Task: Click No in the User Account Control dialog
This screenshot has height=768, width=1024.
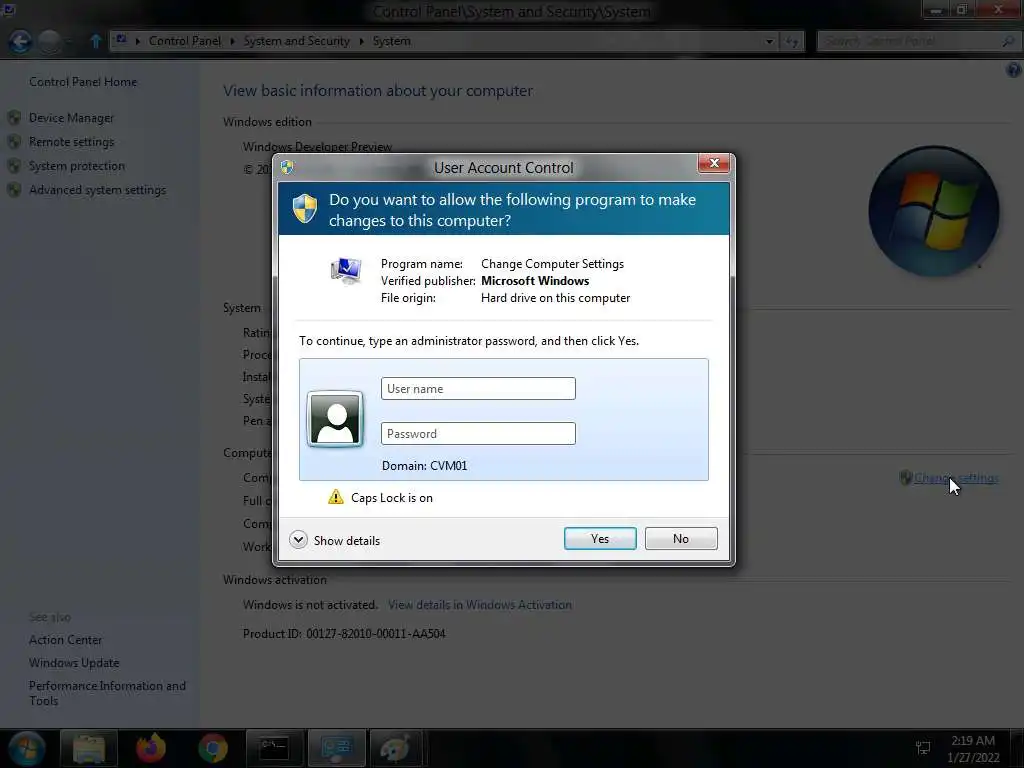Action: (x=680, y=539)
